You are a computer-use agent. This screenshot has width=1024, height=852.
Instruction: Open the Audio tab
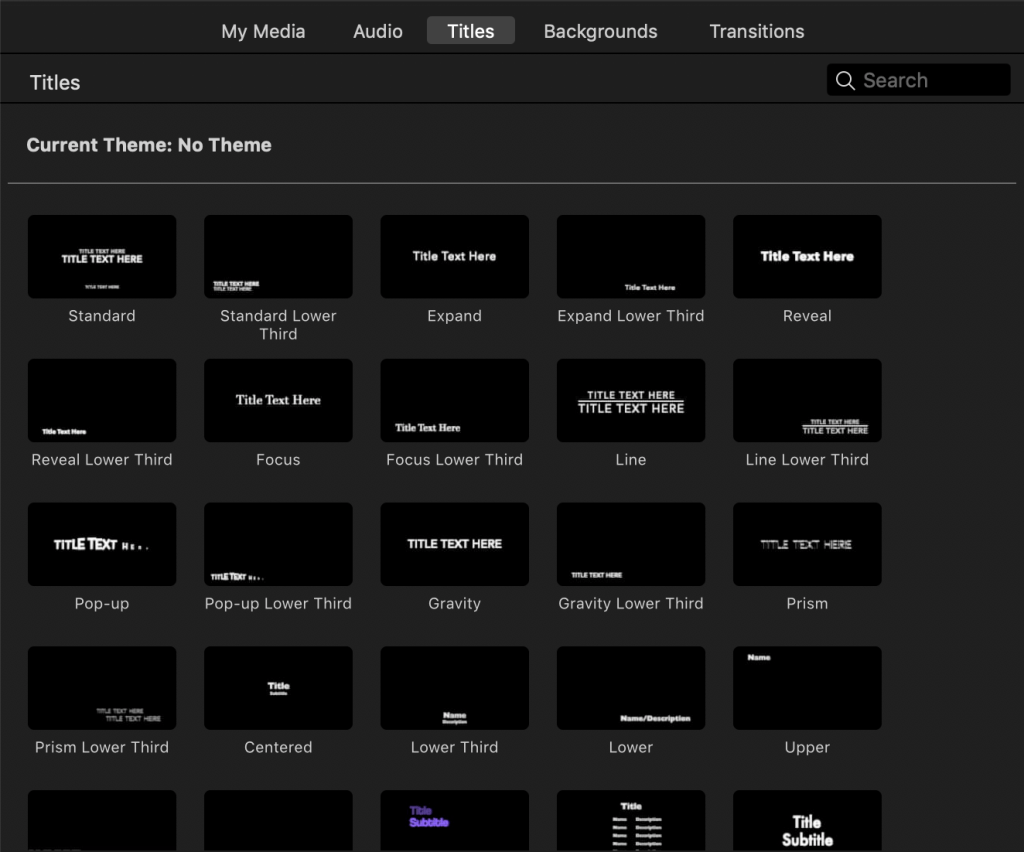tap(378, 31)
